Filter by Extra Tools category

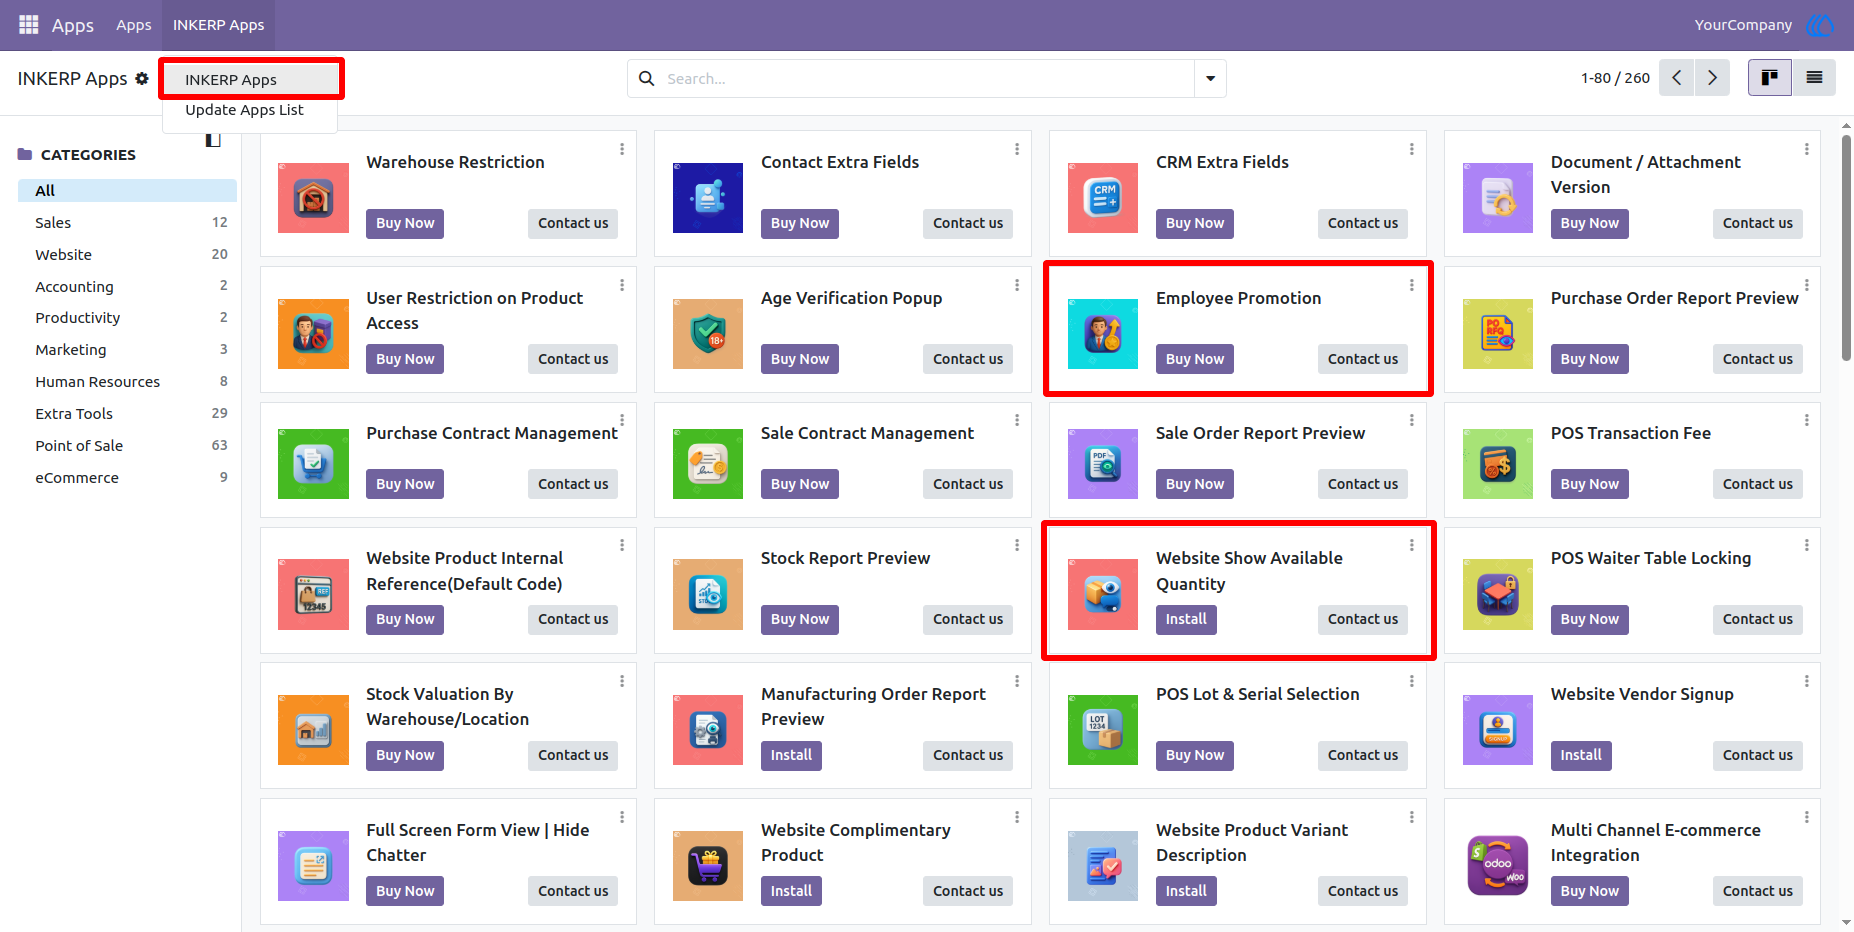[x=127, y=414]
